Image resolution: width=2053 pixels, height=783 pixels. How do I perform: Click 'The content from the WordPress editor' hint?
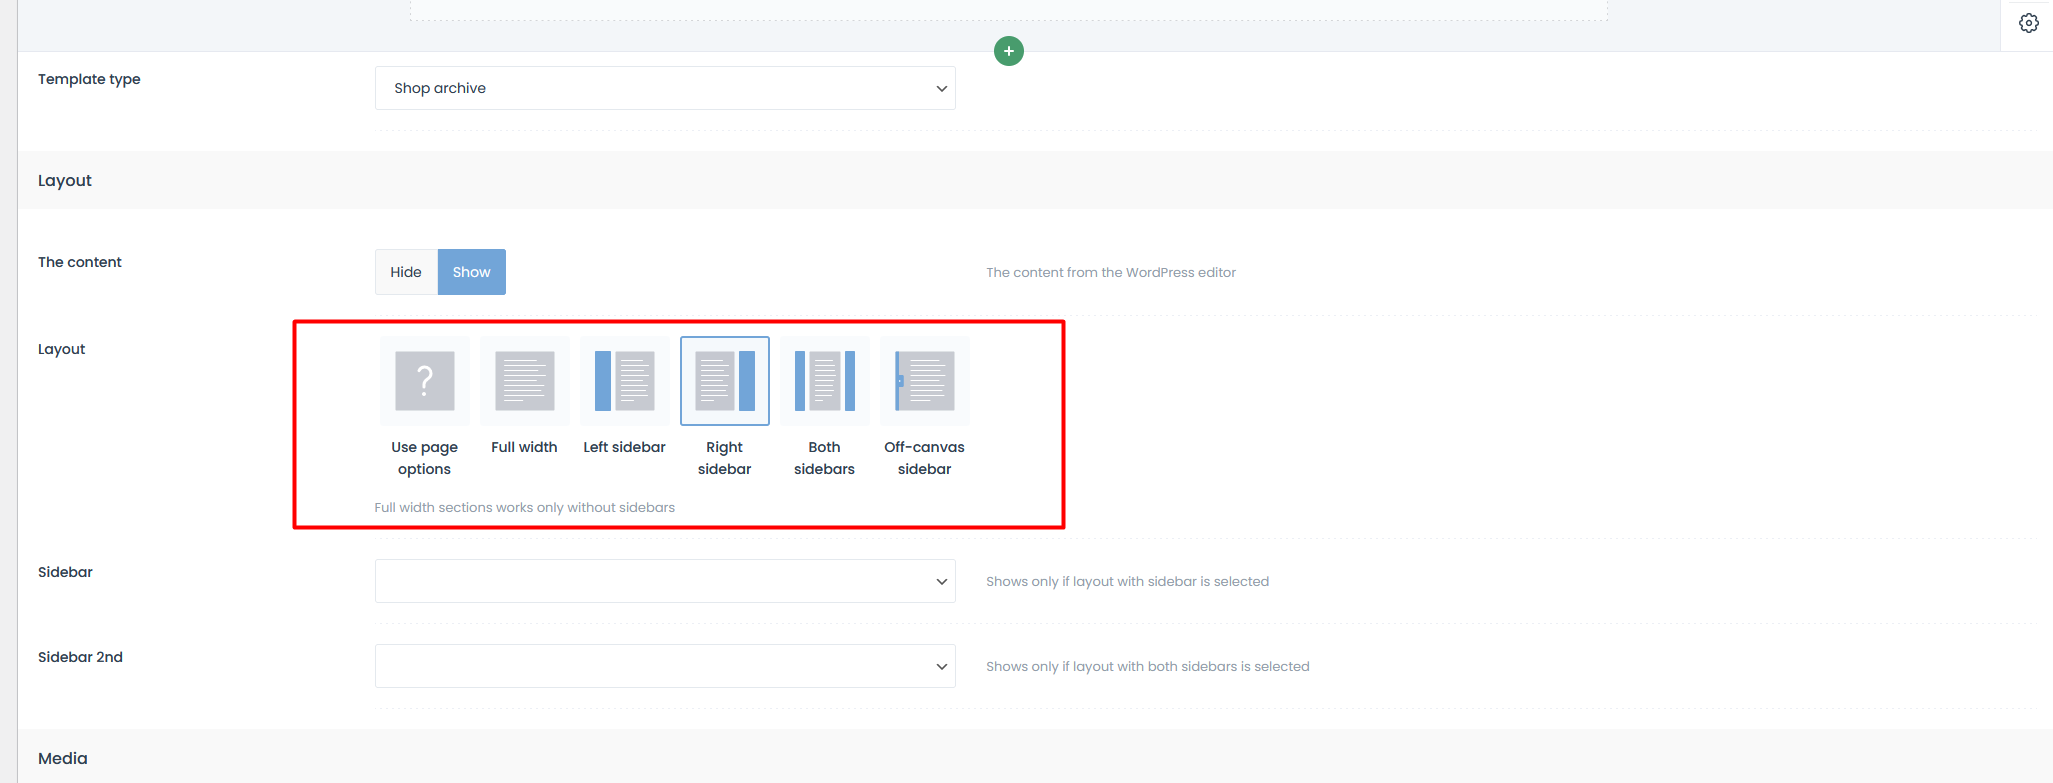click(x=1111, y=272)
